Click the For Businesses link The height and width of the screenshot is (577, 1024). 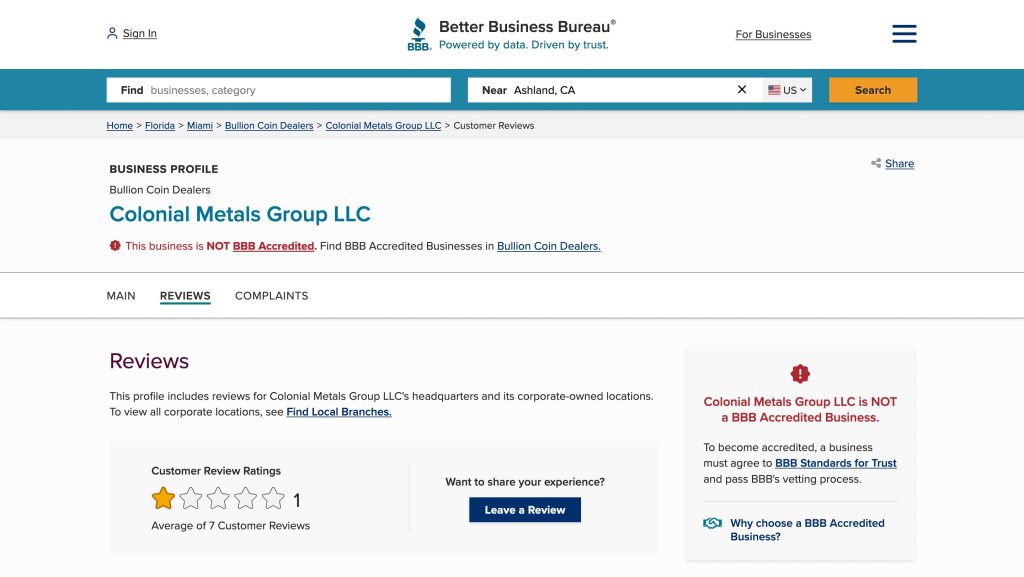(x=773, y=34)
